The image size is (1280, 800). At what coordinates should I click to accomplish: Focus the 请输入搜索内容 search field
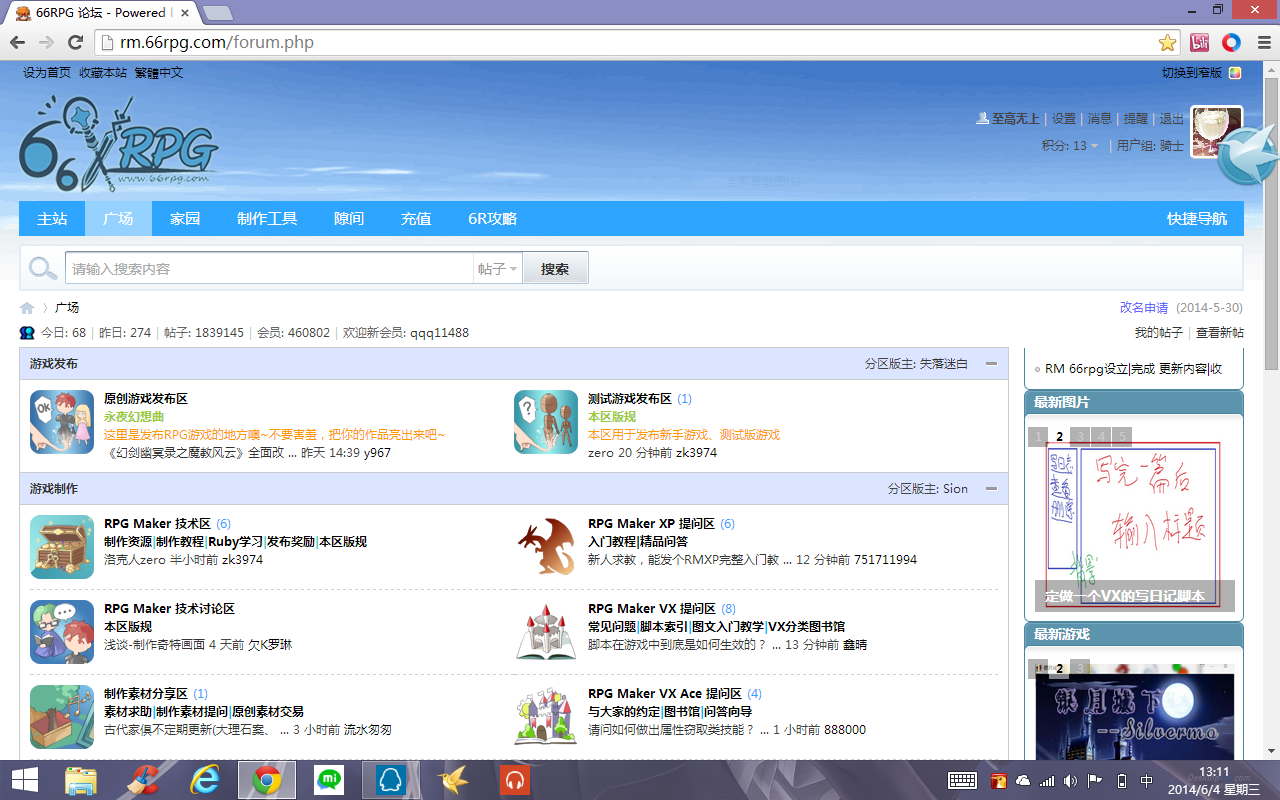click(269, 269)
